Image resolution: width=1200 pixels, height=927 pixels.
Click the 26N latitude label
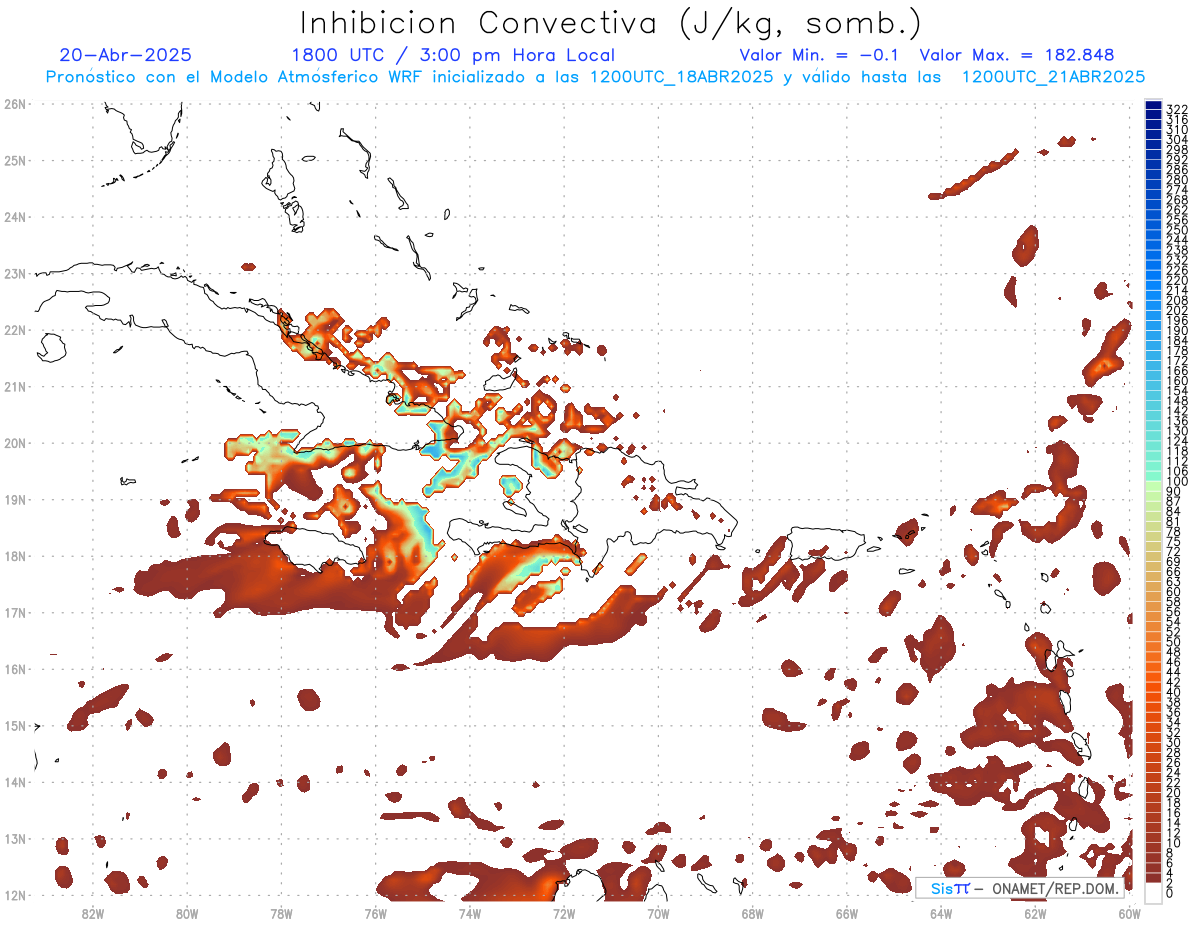[x=15, y=104]
